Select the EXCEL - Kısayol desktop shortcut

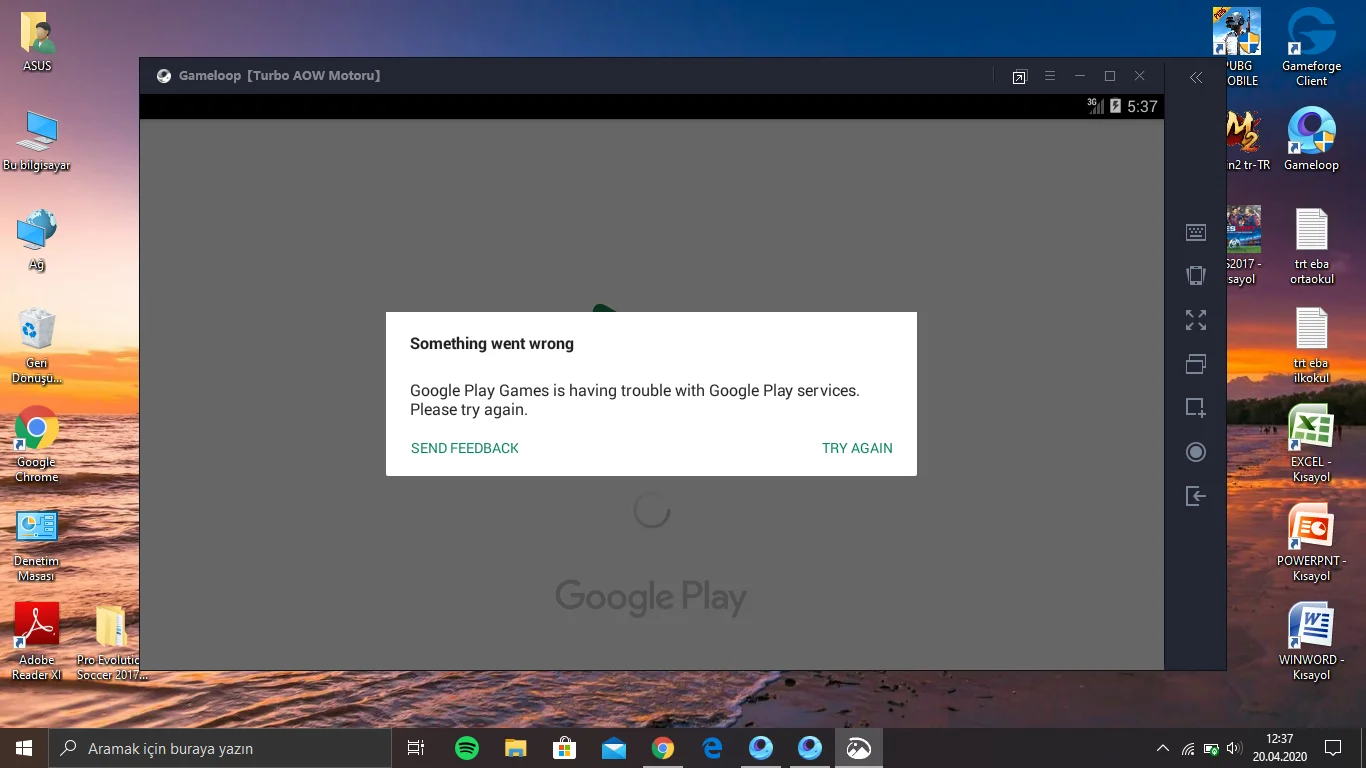tap(1311, 444)
